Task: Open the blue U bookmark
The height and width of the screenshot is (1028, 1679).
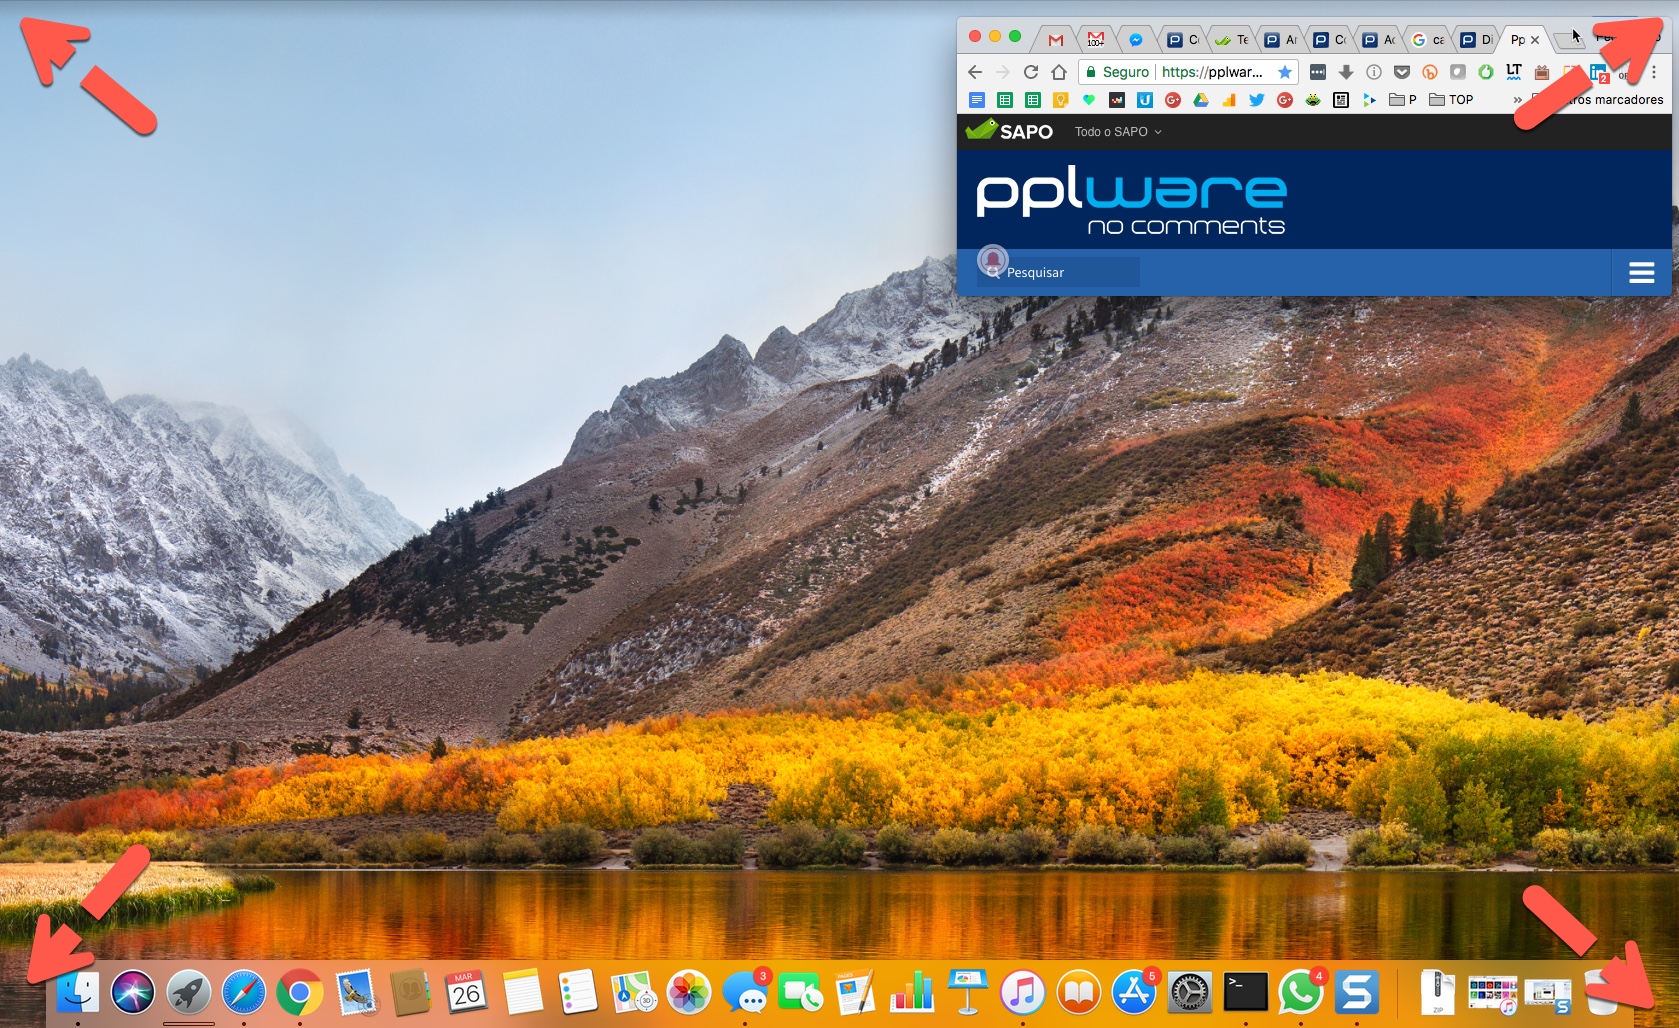Action: (1145, 100)
